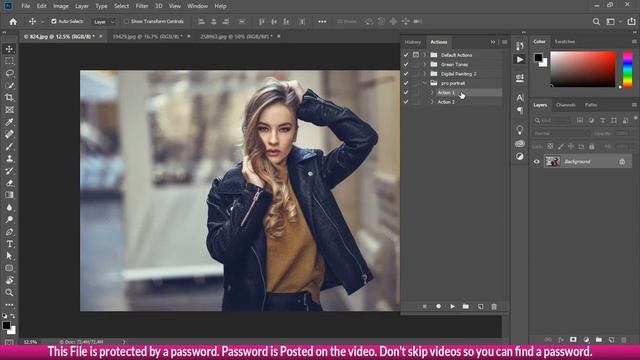Screen dimensions: 640x360
Task: Select the Healing Brush bandage tool
Action: [9, 134]
